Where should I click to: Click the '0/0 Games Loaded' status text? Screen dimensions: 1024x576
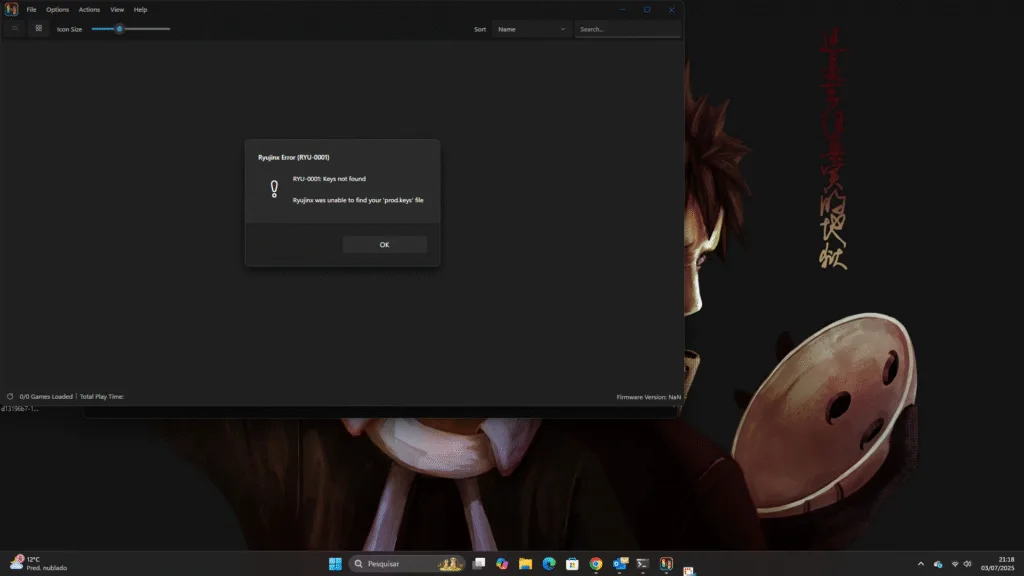[46, 396]
